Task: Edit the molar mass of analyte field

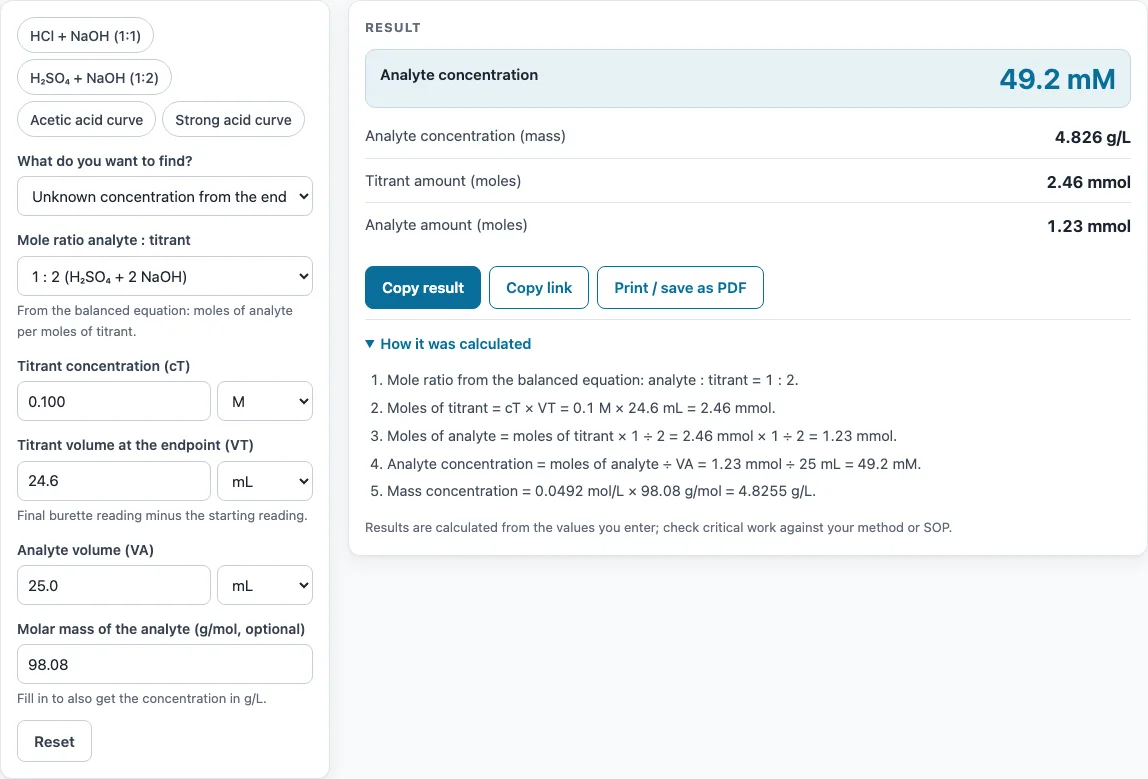Action: [165, 664]
